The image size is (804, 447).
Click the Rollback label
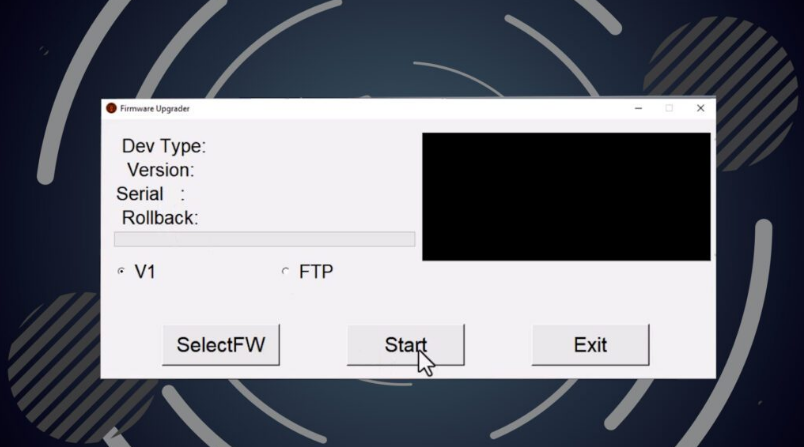tap(160, 218)
